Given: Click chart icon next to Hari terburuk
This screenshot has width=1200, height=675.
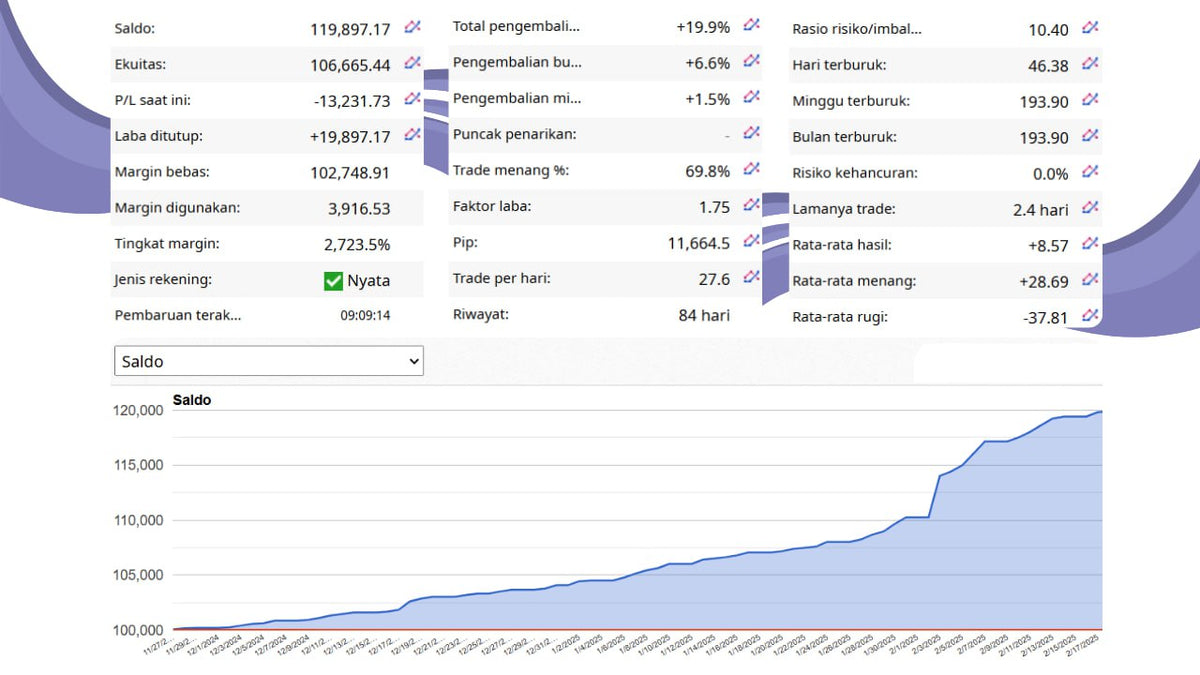Looking at the screenshot, I should pos(1091,65).
